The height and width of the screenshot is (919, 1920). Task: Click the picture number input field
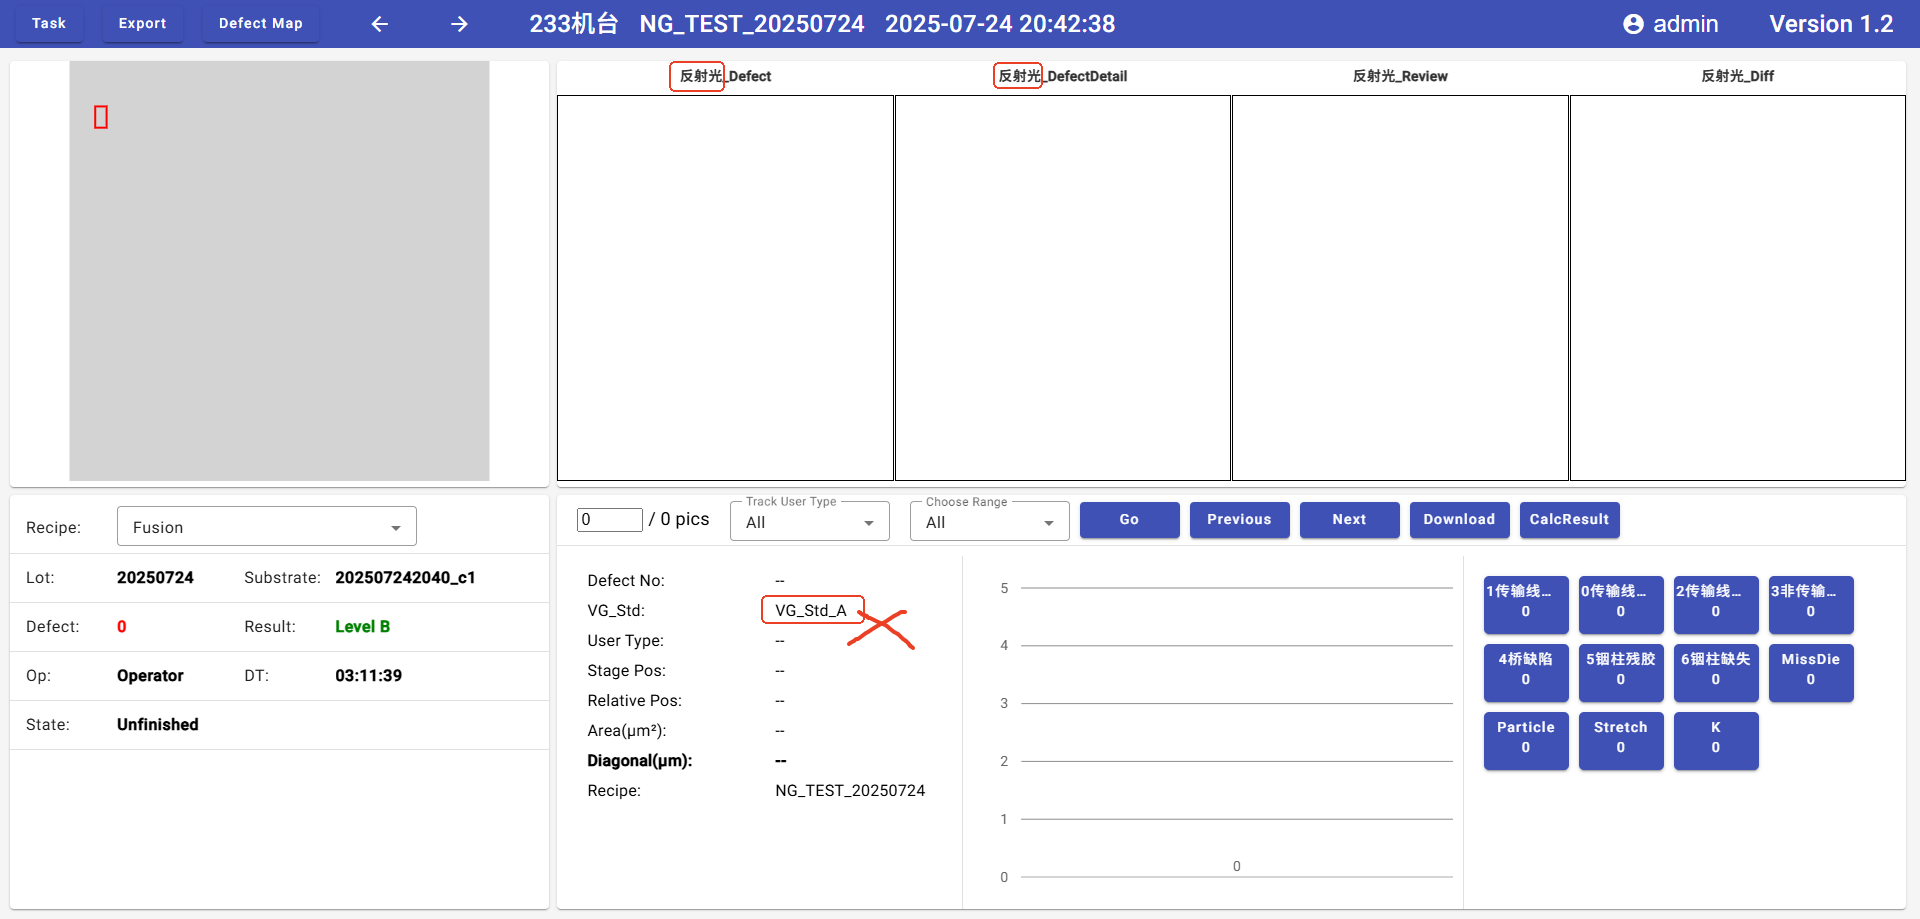(x=609, y=520)
